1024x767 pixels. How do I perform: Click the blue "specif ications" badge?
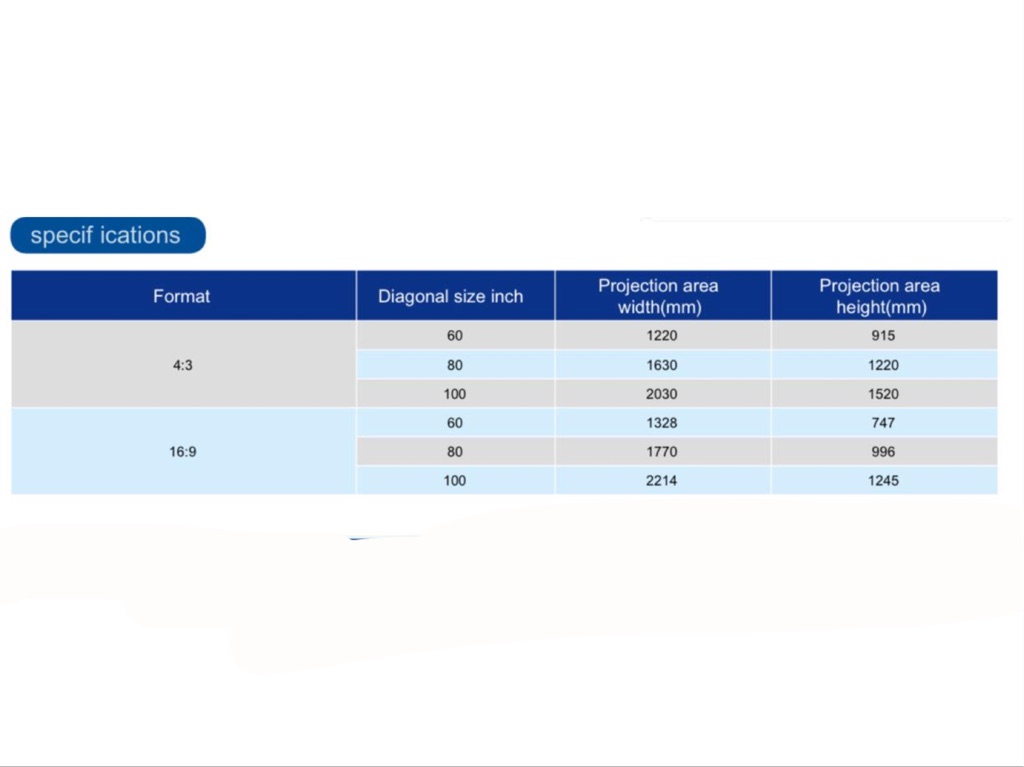pos(107,236)
